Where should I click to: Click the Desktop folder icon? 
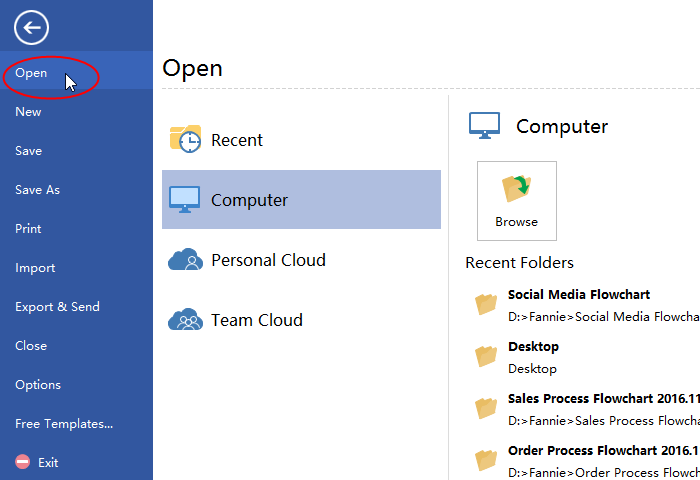pos(486,356)
